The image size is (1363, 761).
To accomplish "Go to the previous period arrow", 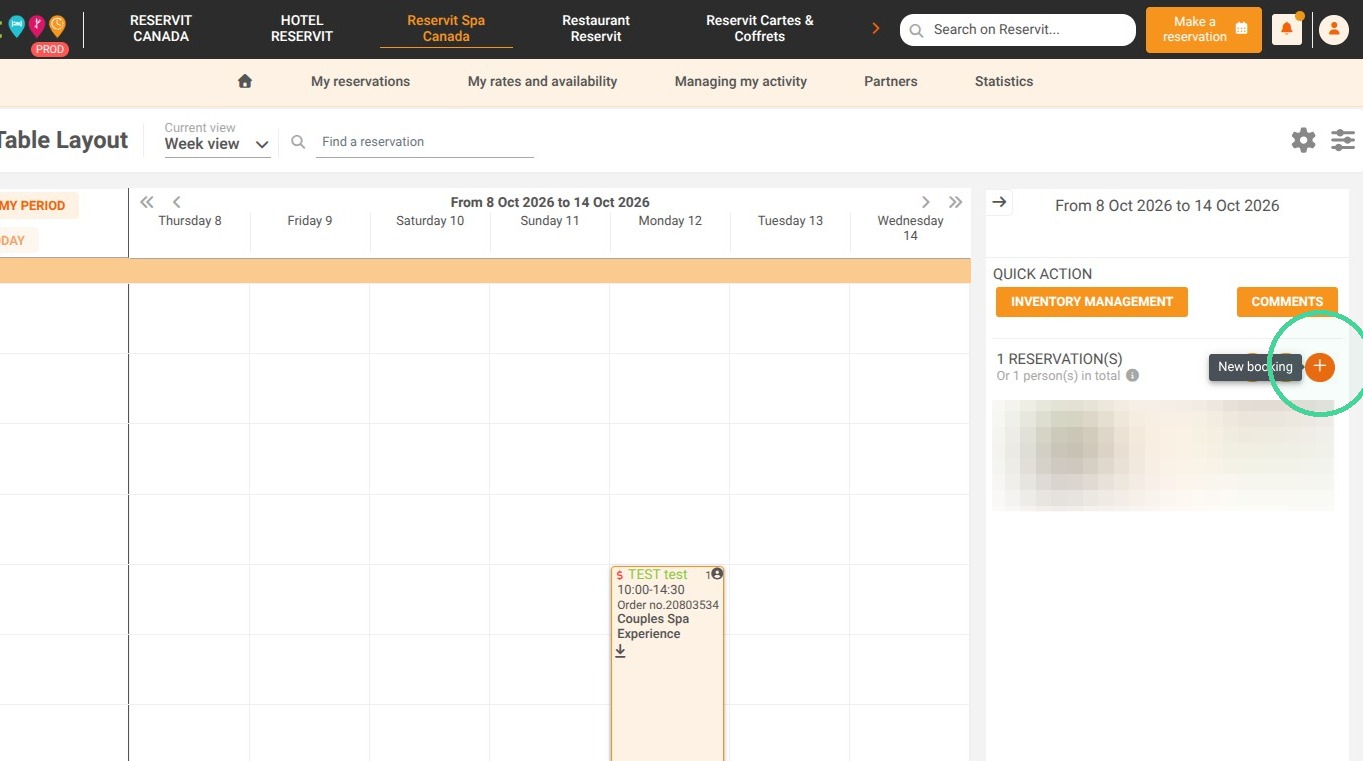I will click(176, 202).
